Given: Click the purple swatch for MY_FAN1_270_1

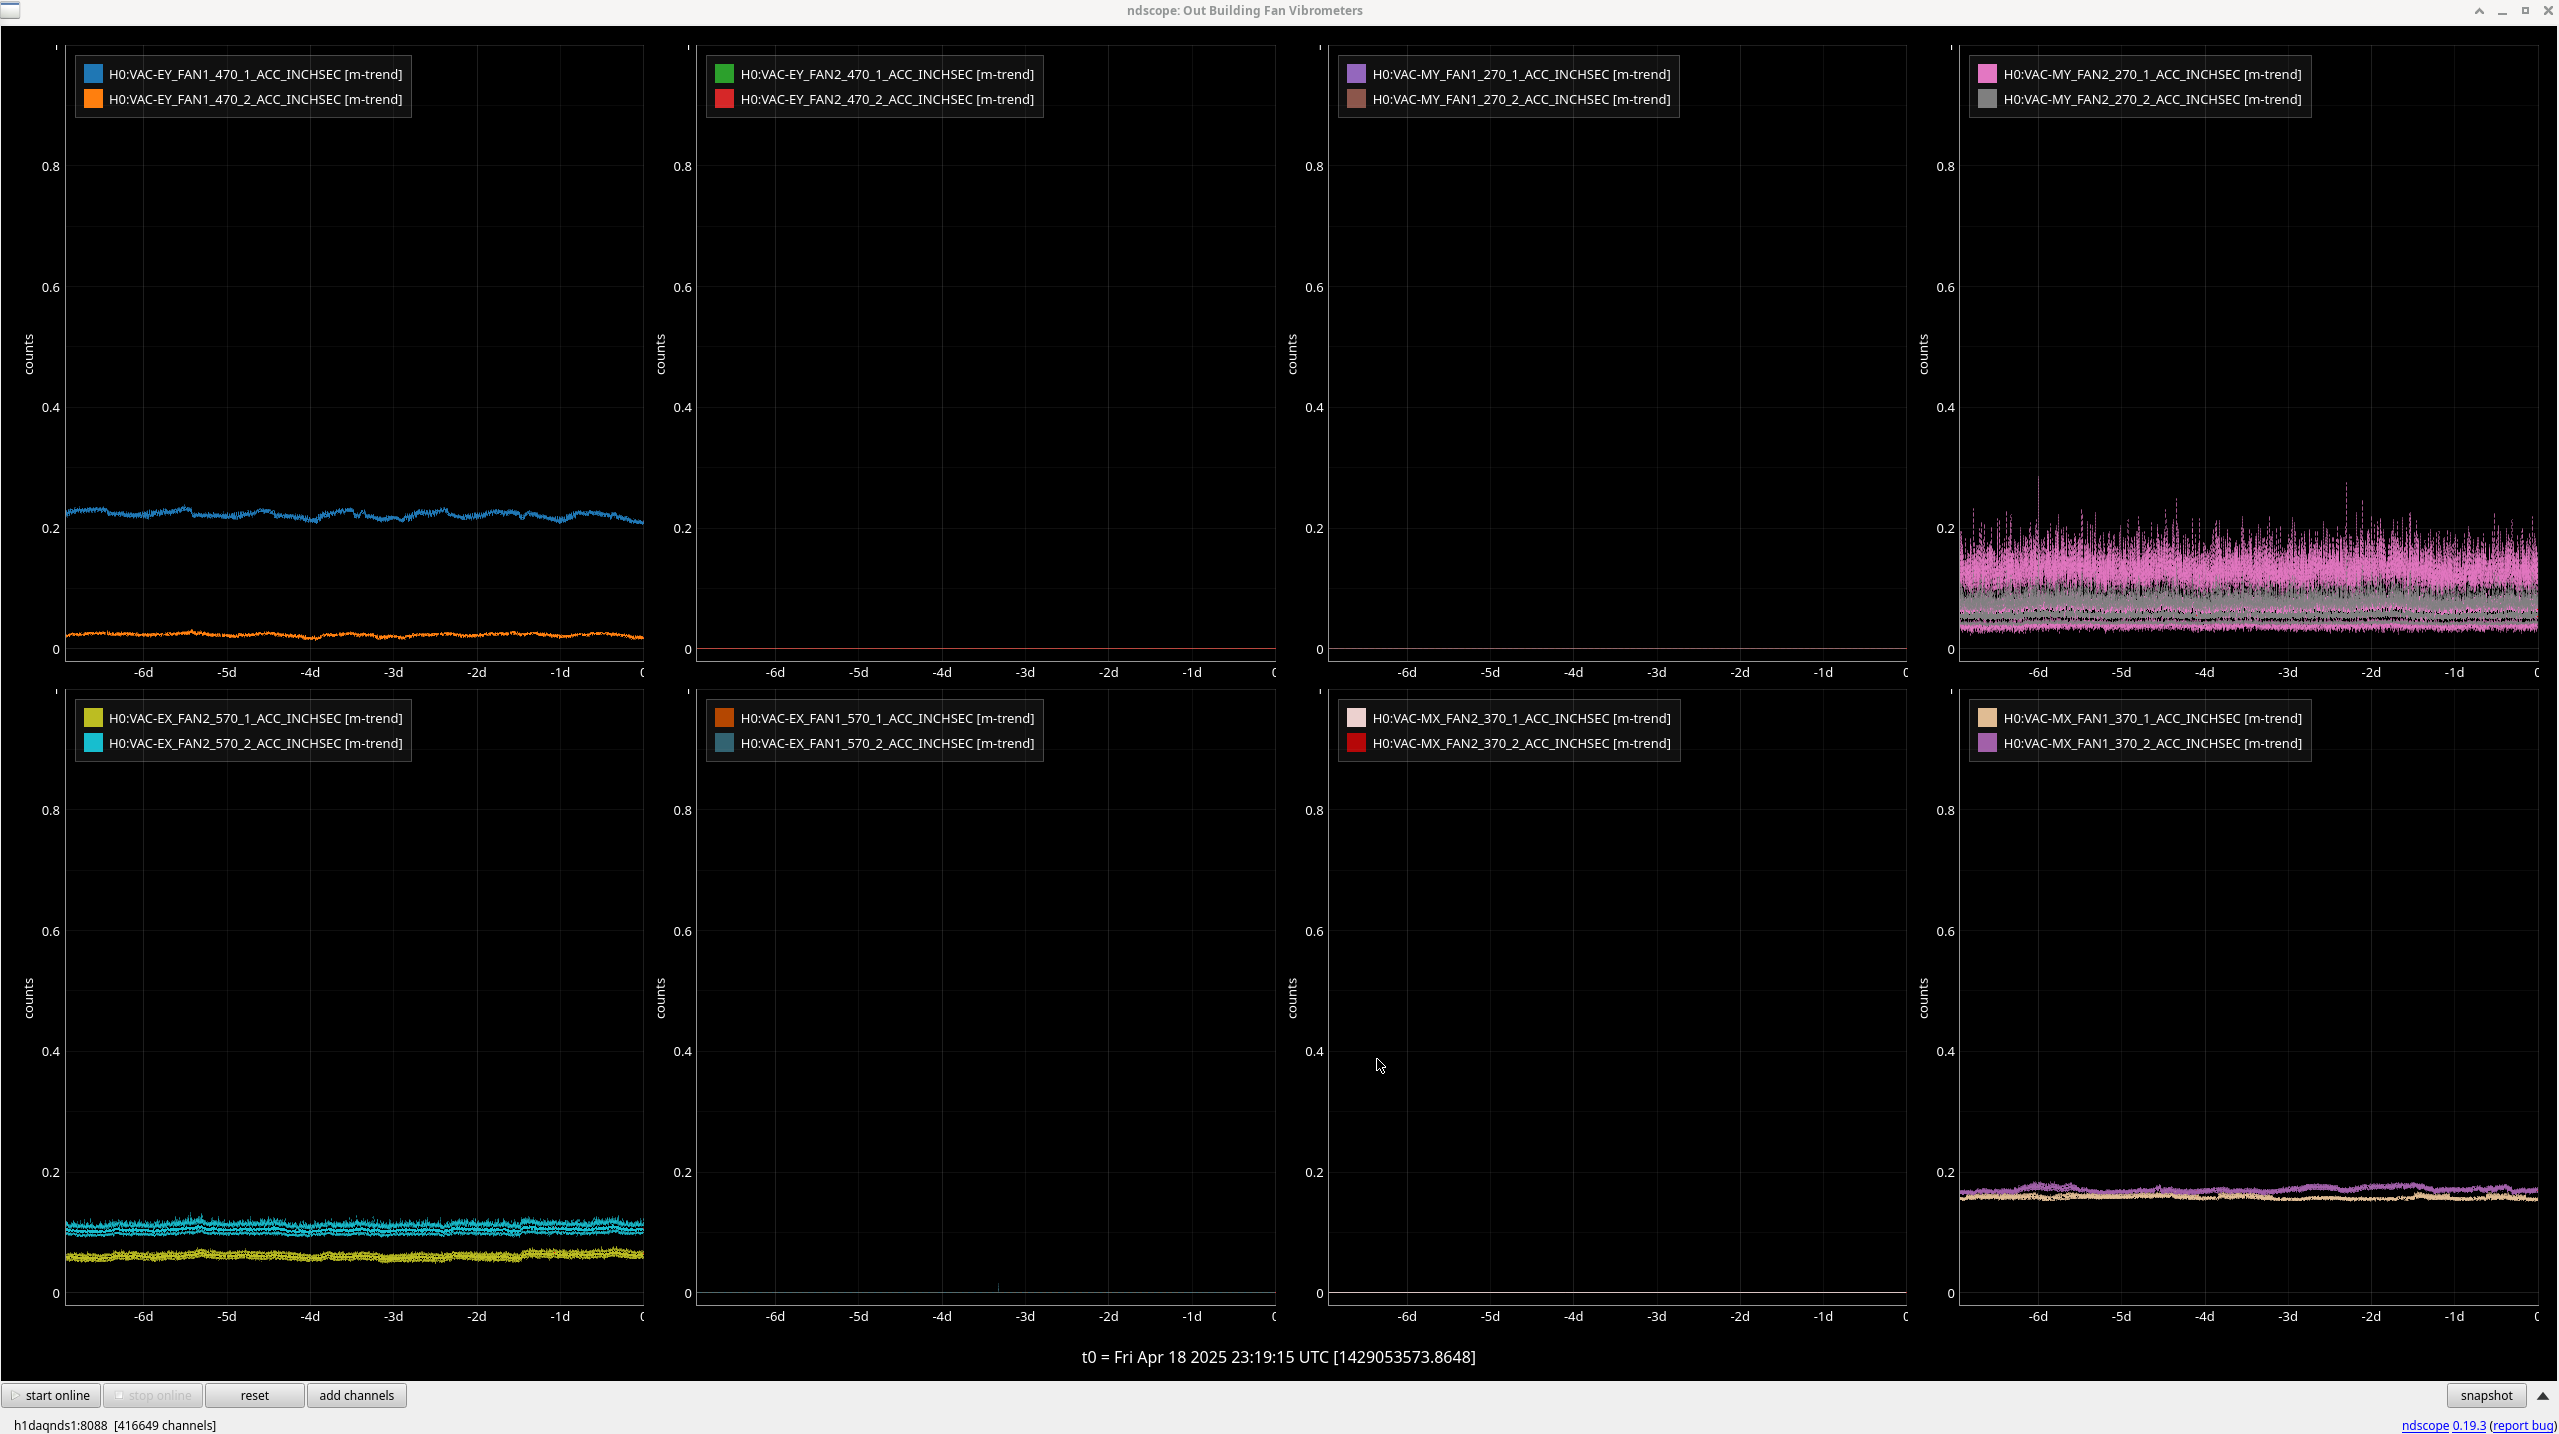Looking at the screenshot, I should click(1357, 74).
